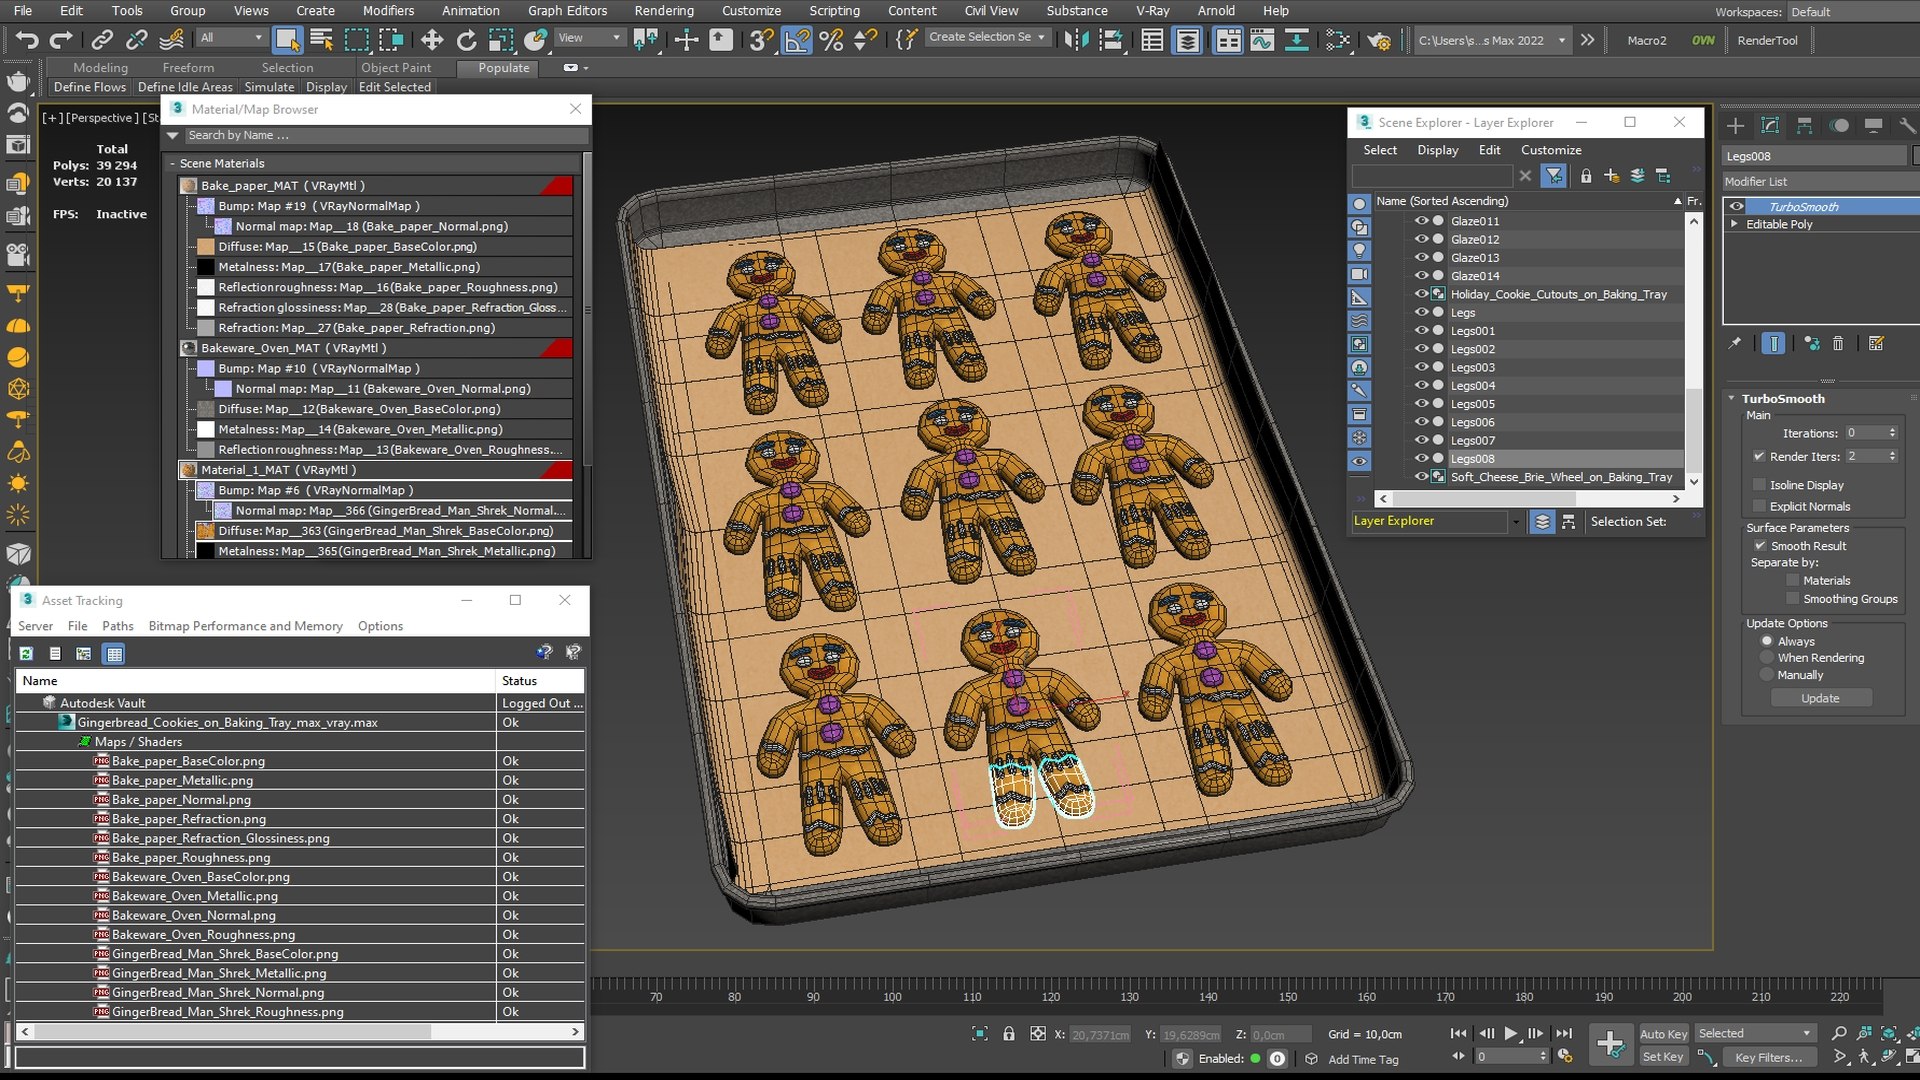Open the selection filter All dropdown
Viewport: 1920px width, 1080px height.
[232, 38]
